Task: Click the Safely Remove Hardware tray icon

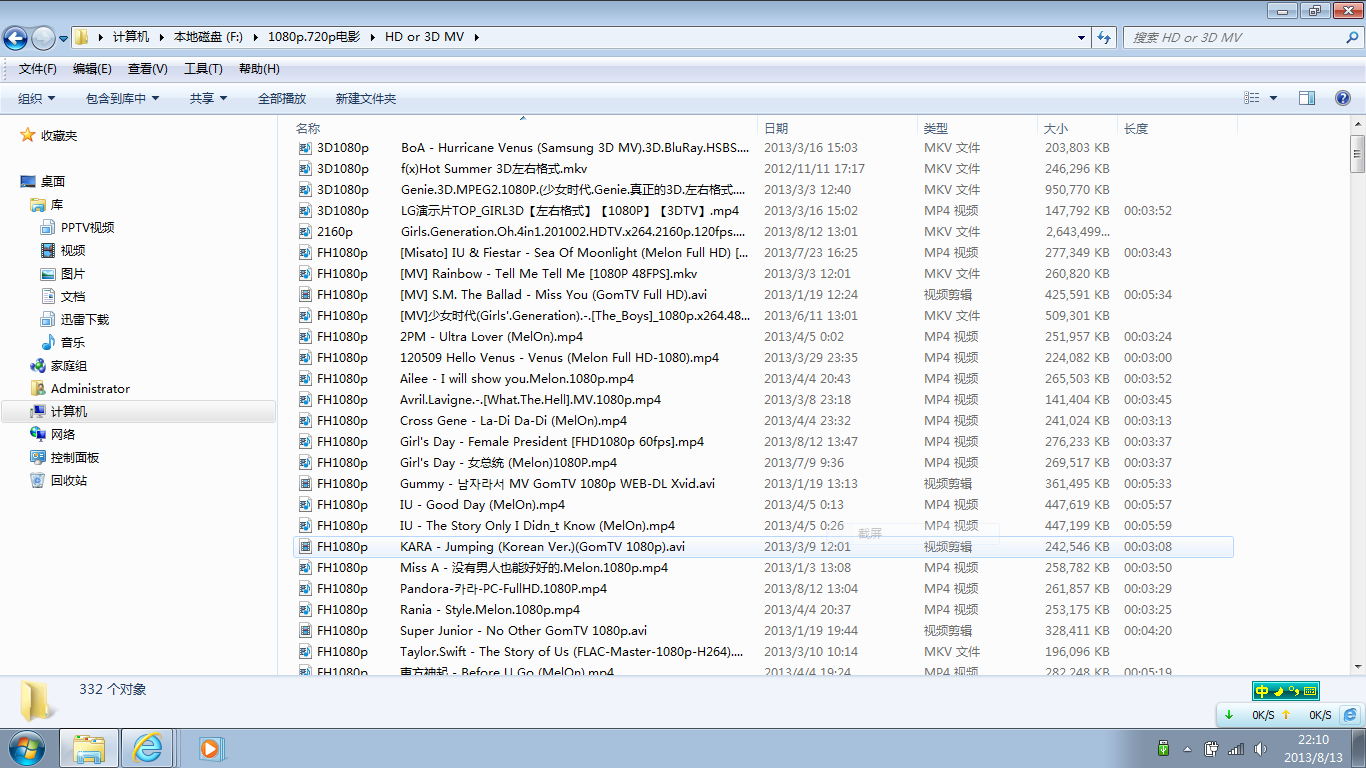Action: [1163, 748]
